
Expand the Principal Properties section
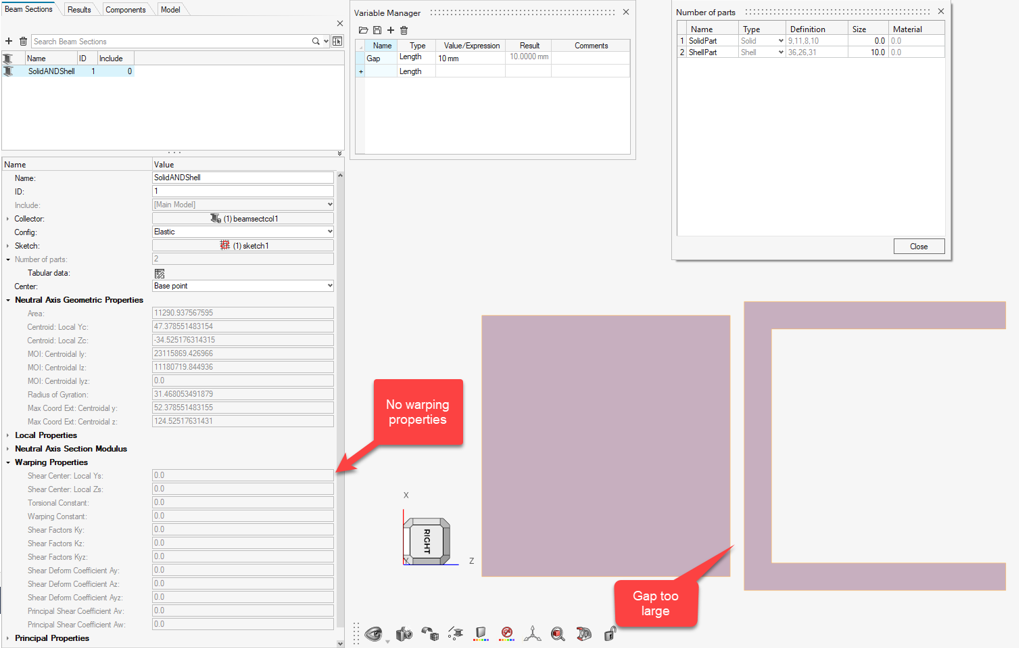(9, 638)
